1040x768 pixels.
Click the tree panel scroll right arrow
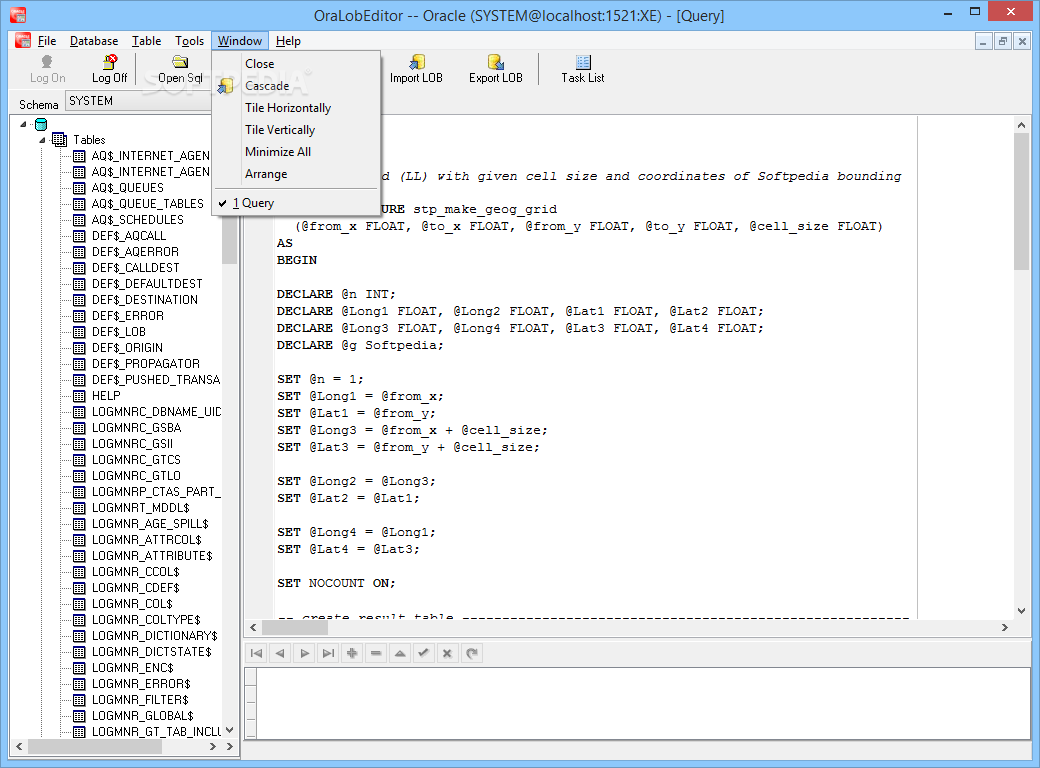tap(213, 747)
